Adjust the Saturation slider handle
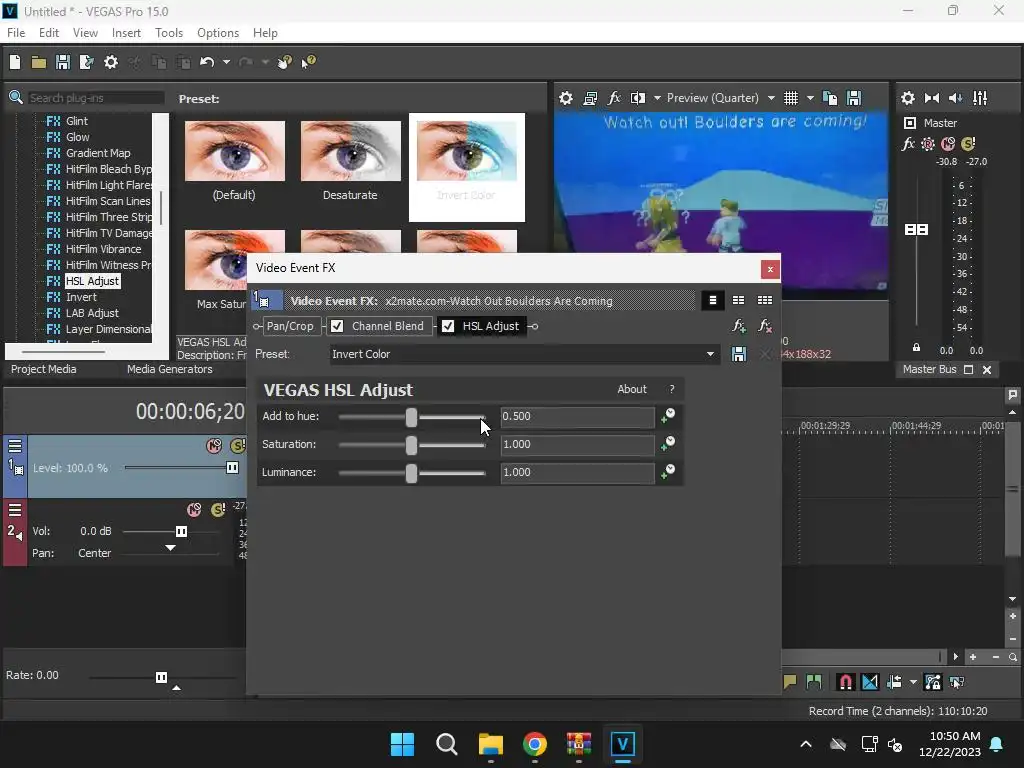Screen dimensions: 1024x768 [411, 445]
